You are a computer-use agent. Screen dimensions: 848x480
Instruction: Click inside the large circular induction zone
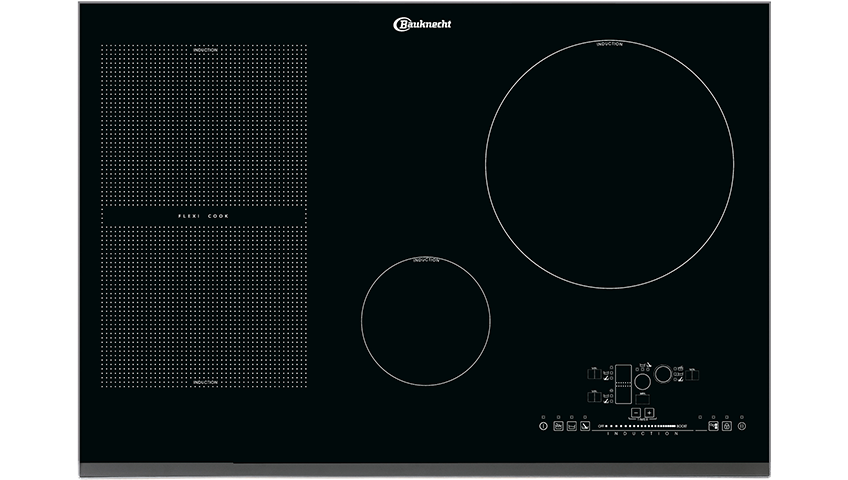pyautogui.click(x=610, y=164)
